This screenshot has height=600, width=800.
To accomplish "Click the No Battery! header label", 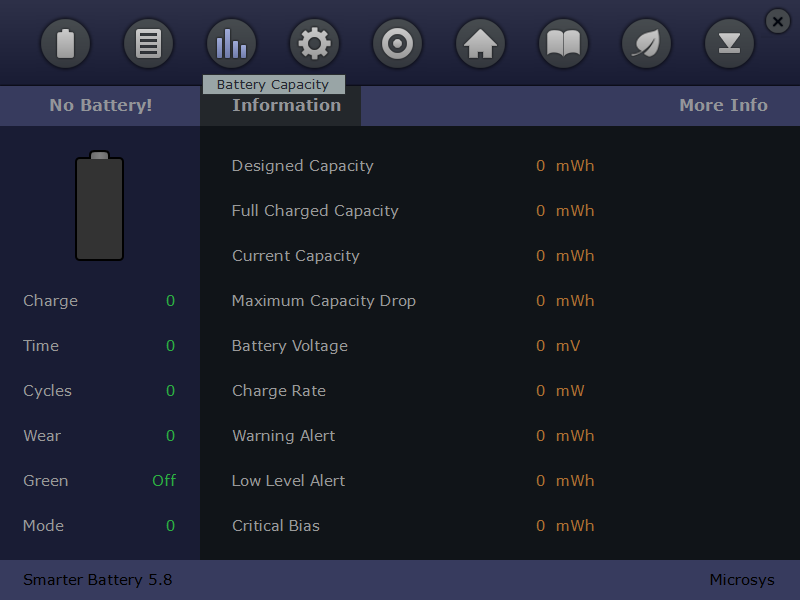I will click(100, 106).
